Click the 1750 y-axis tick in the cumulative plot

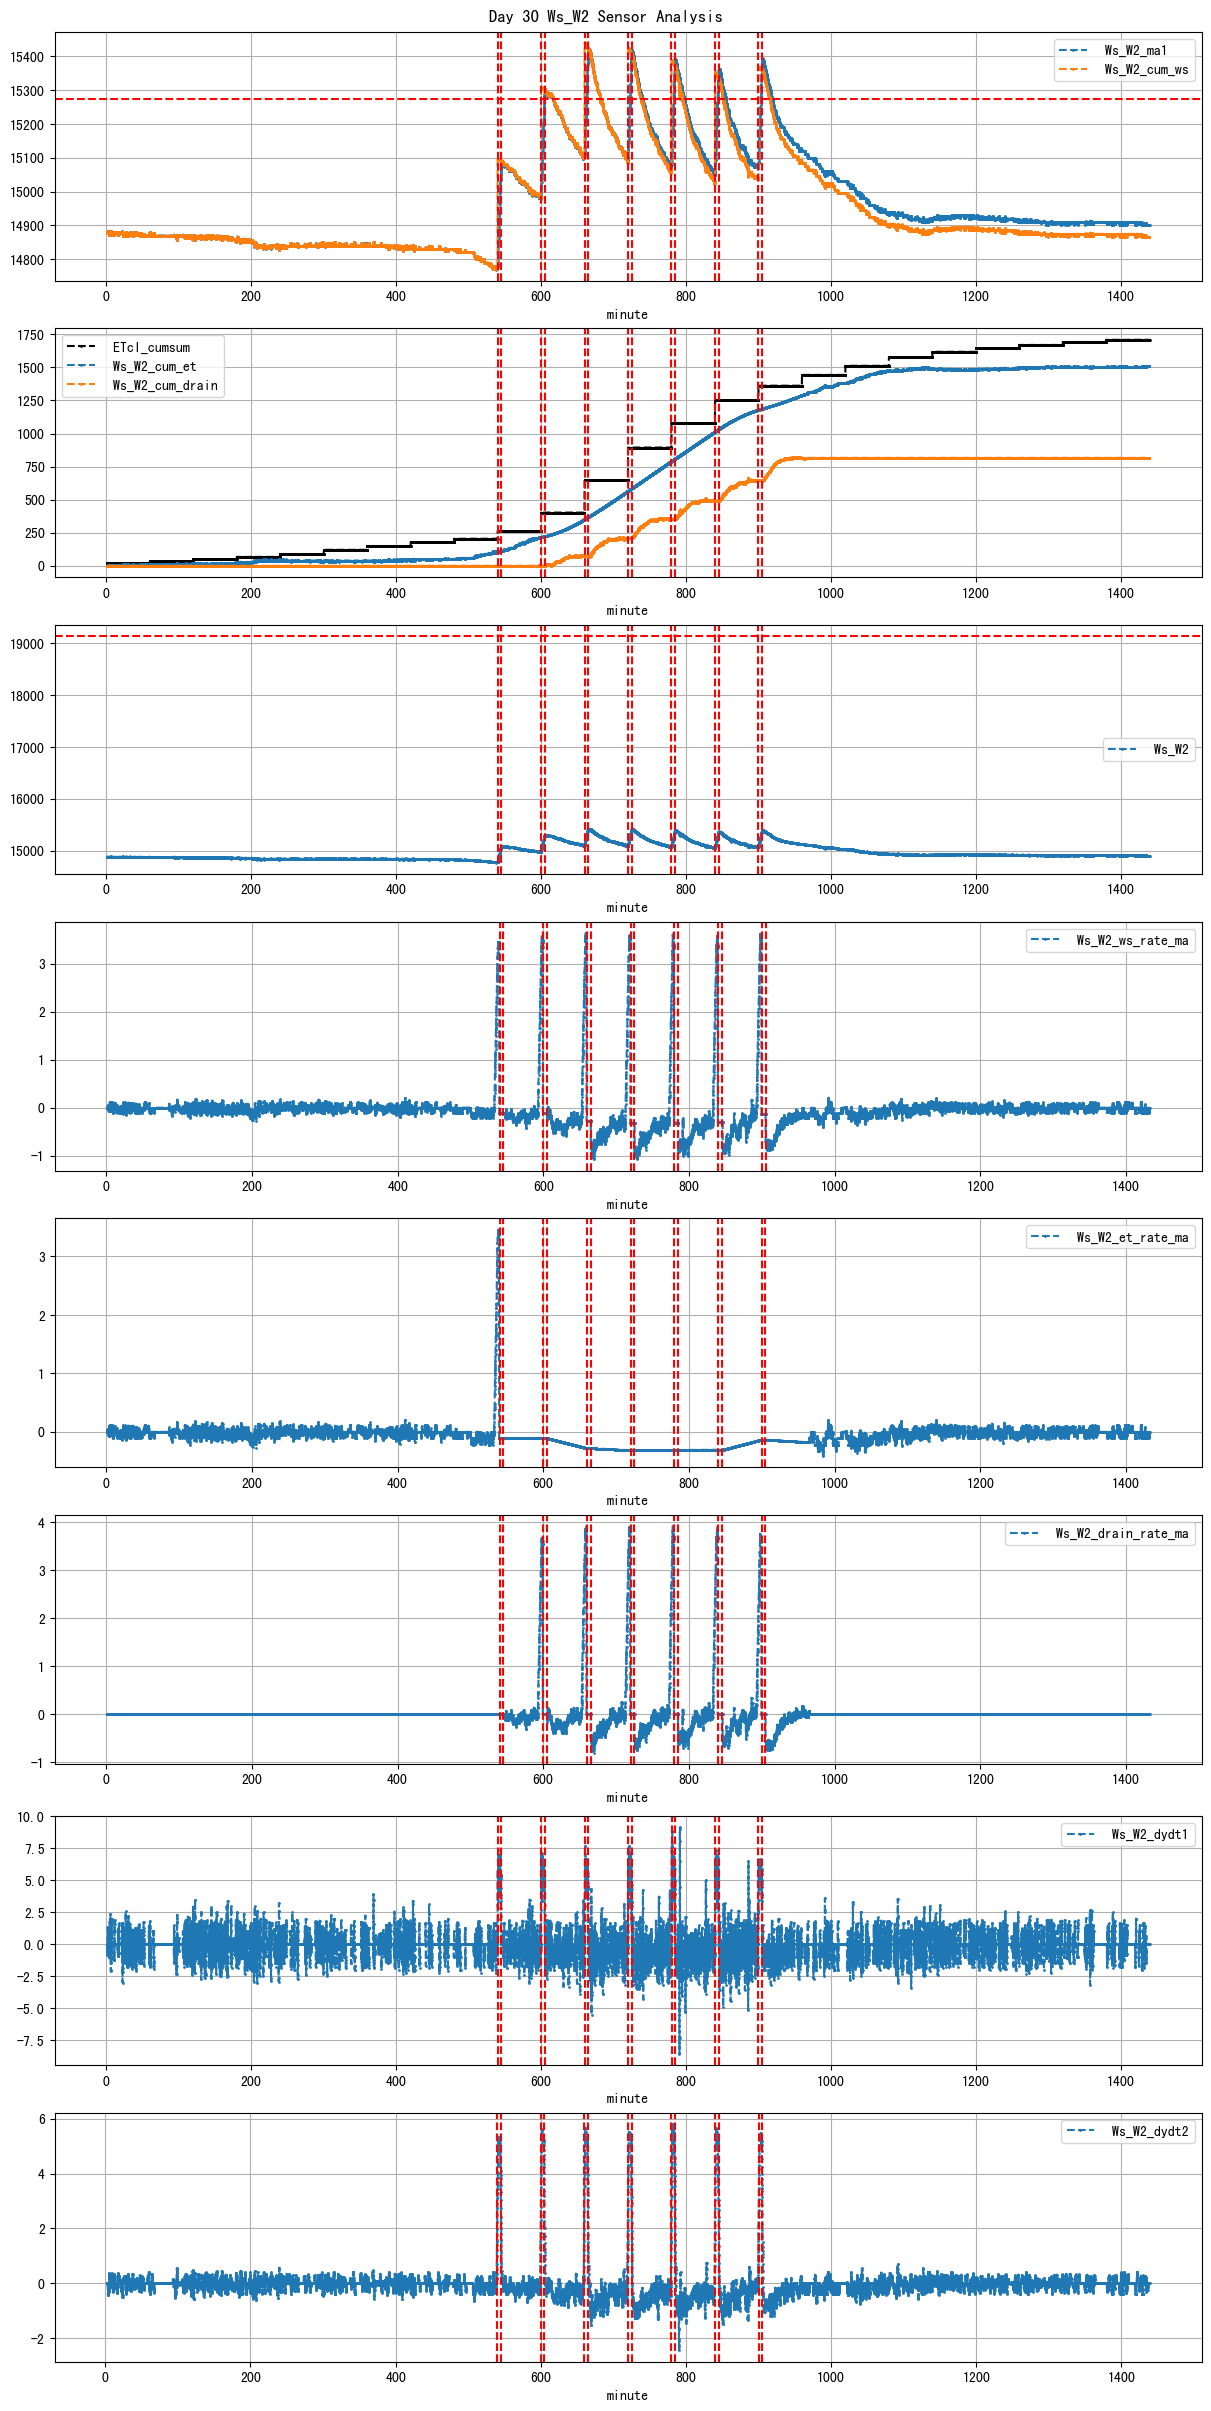tap(30, 335)
